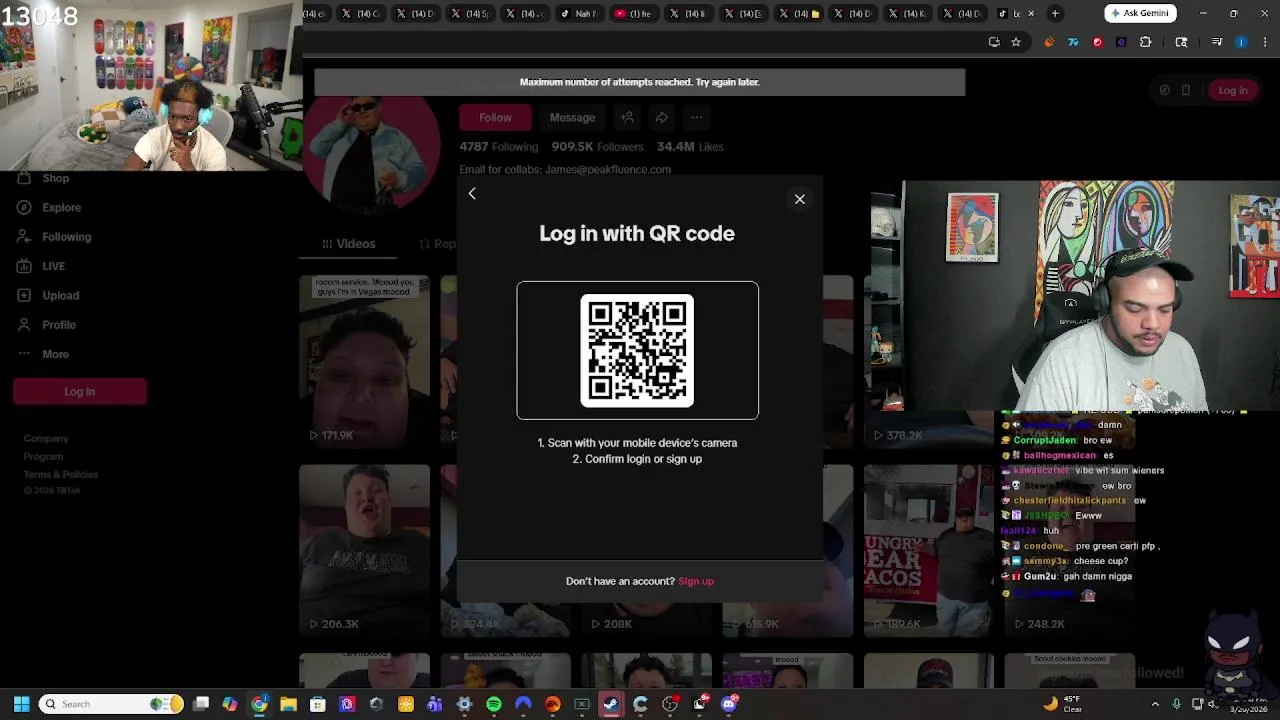Click the Ask Gemini button
Screen dimensions: 1280x720
coord(1140,13)
